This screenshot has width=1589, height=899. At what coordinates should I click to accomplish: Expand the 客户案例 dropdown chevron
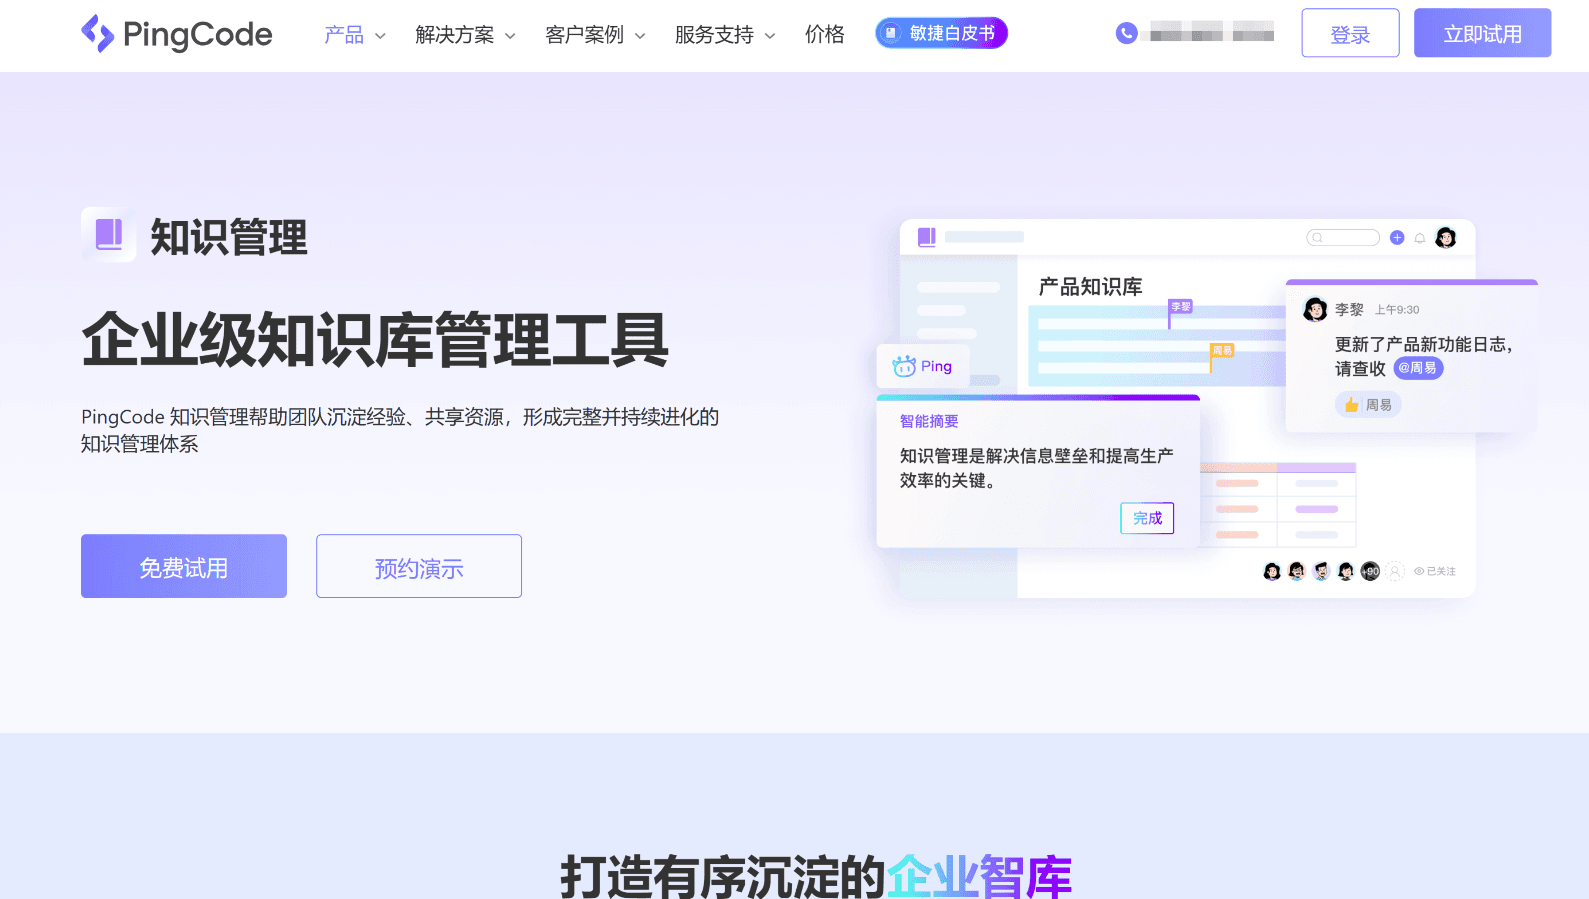click(640, 36)
